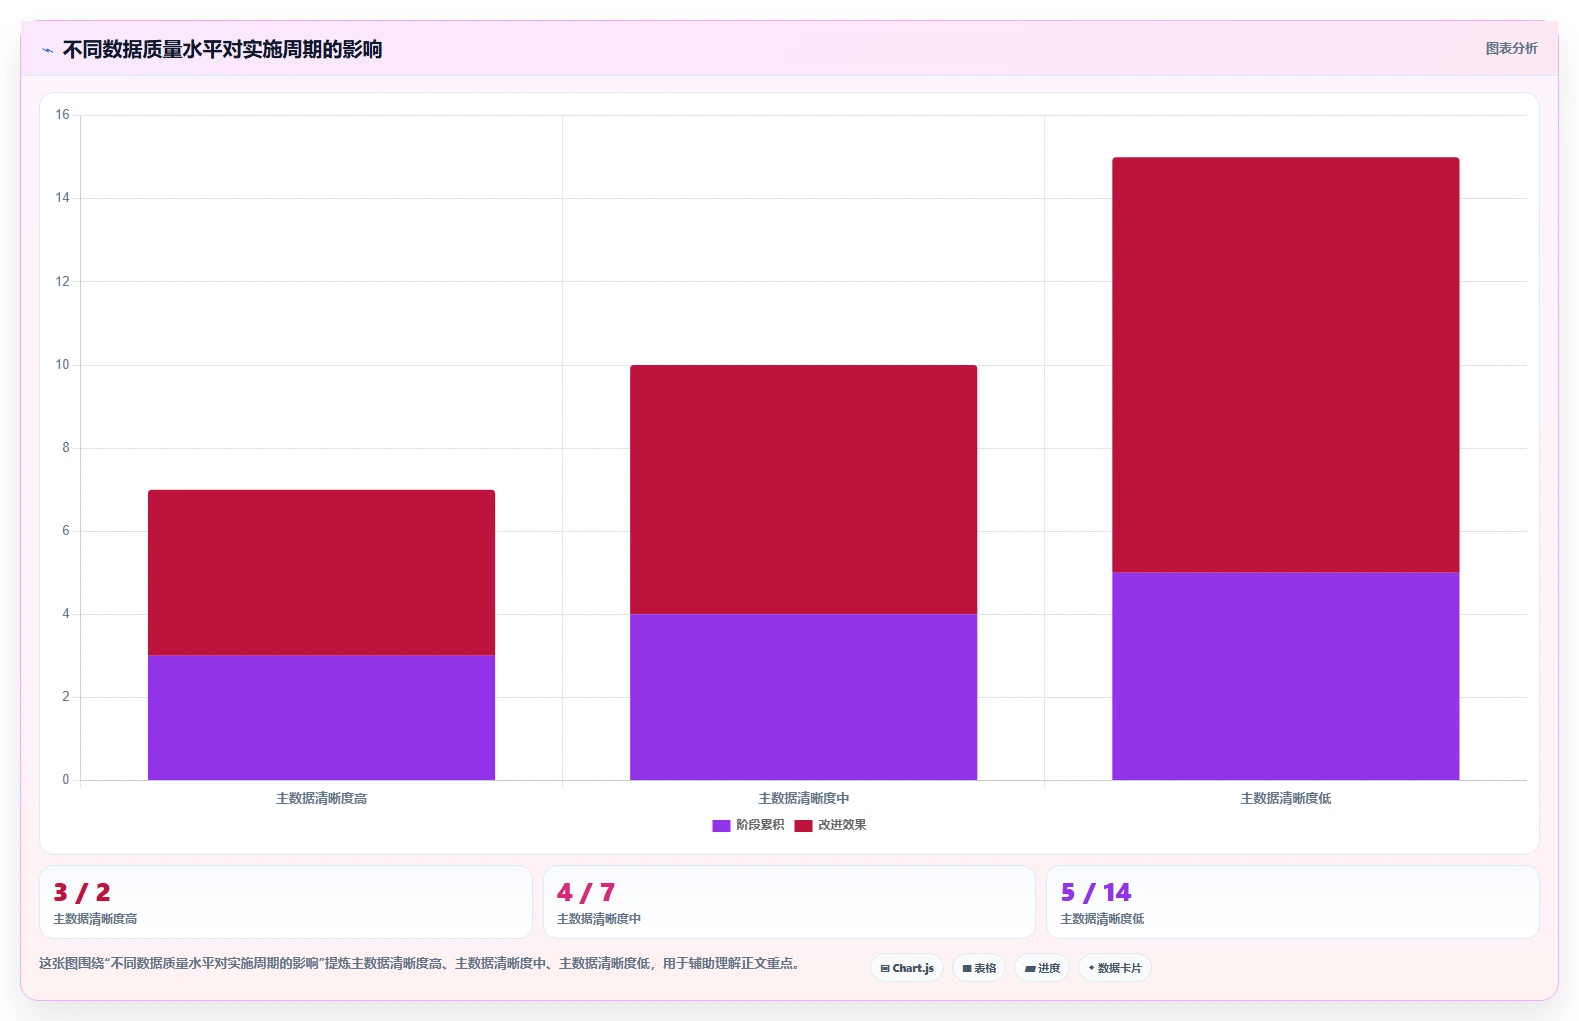Toggle the 改进效果 legend swatch

[803, 825]
